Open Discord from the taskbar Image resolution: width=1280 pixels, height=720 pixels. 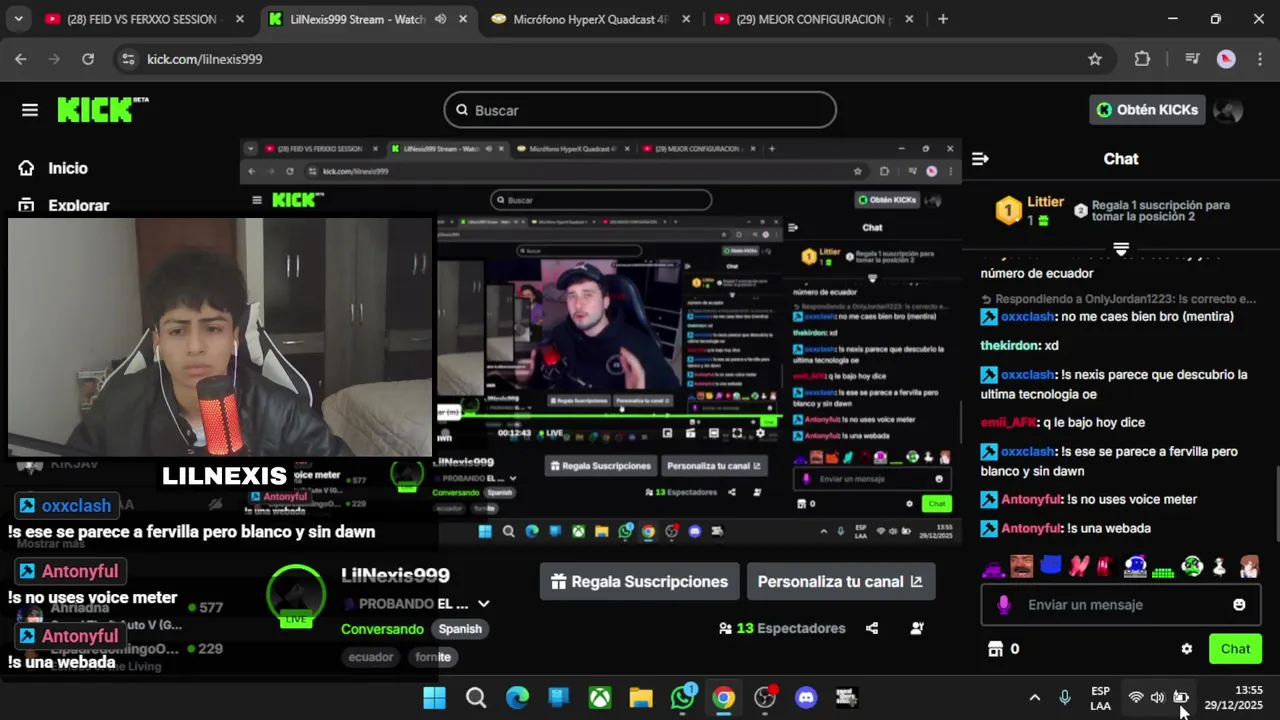[806, 698]
